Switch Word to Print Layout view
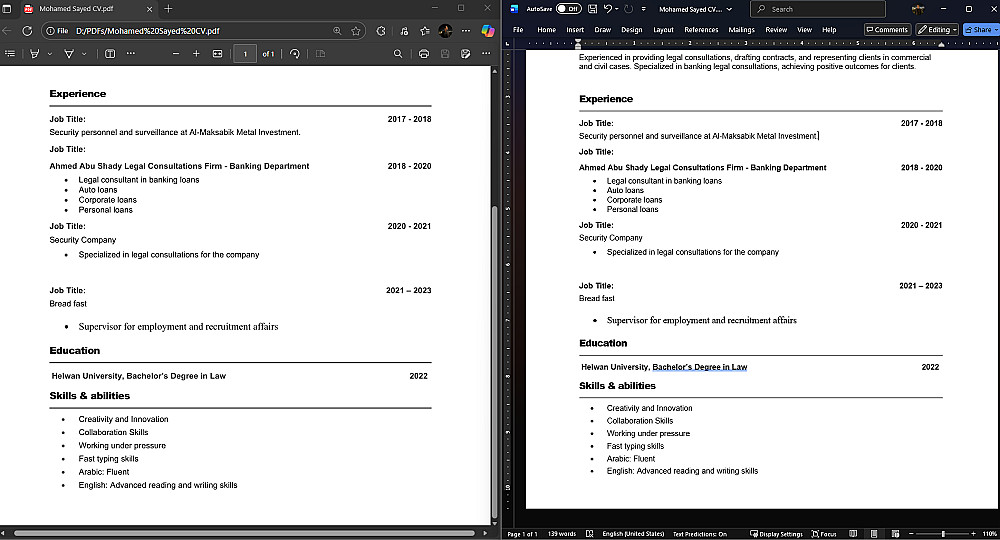 point(874,534)
